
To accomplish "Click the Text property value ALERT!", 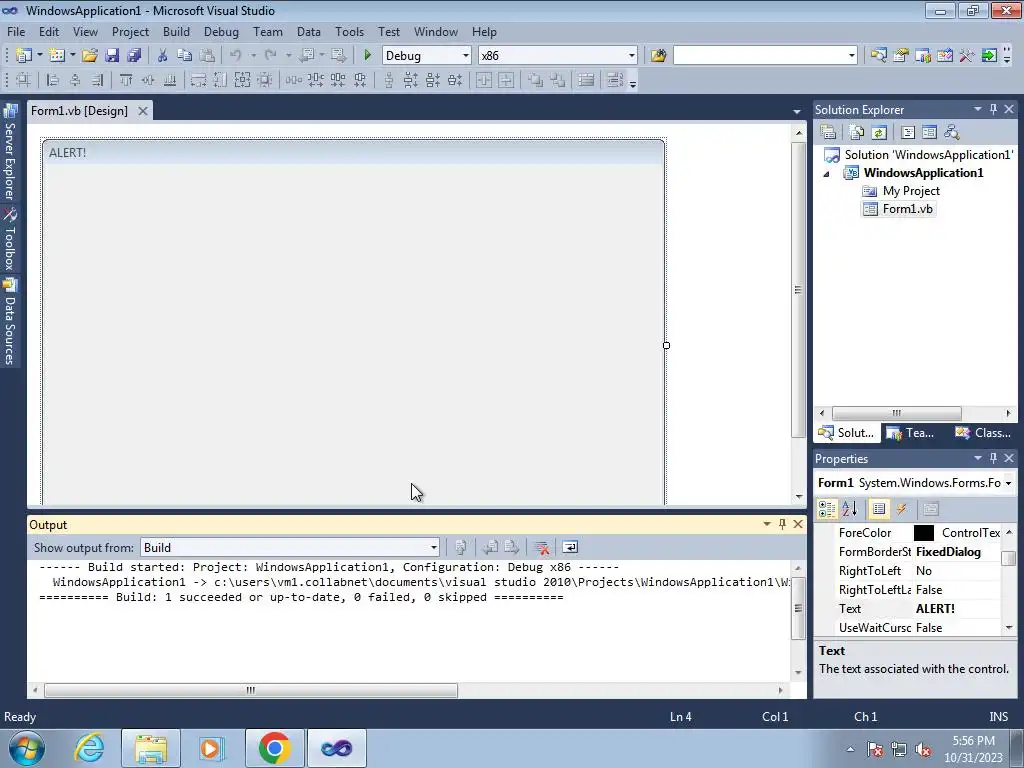I will pos(935,609).
